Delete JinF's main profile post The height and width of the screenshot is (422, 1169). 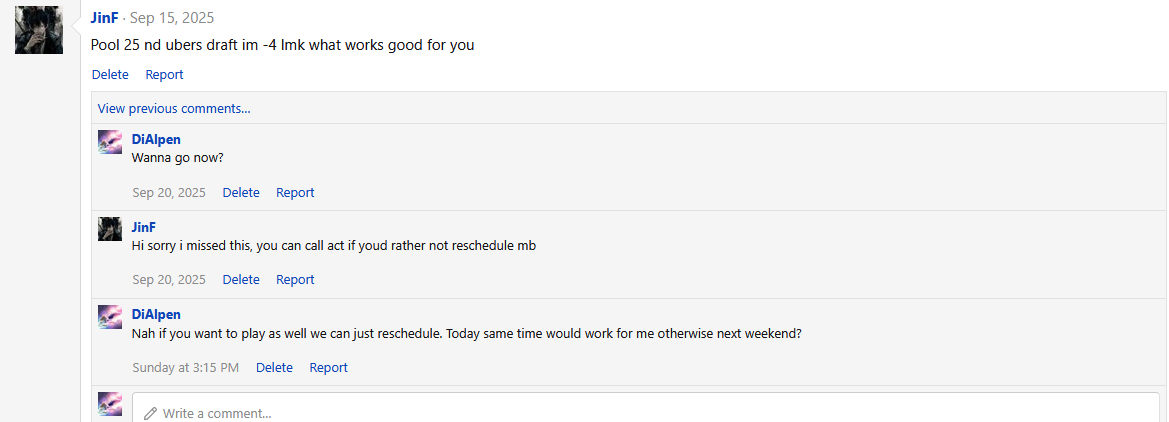110,74
